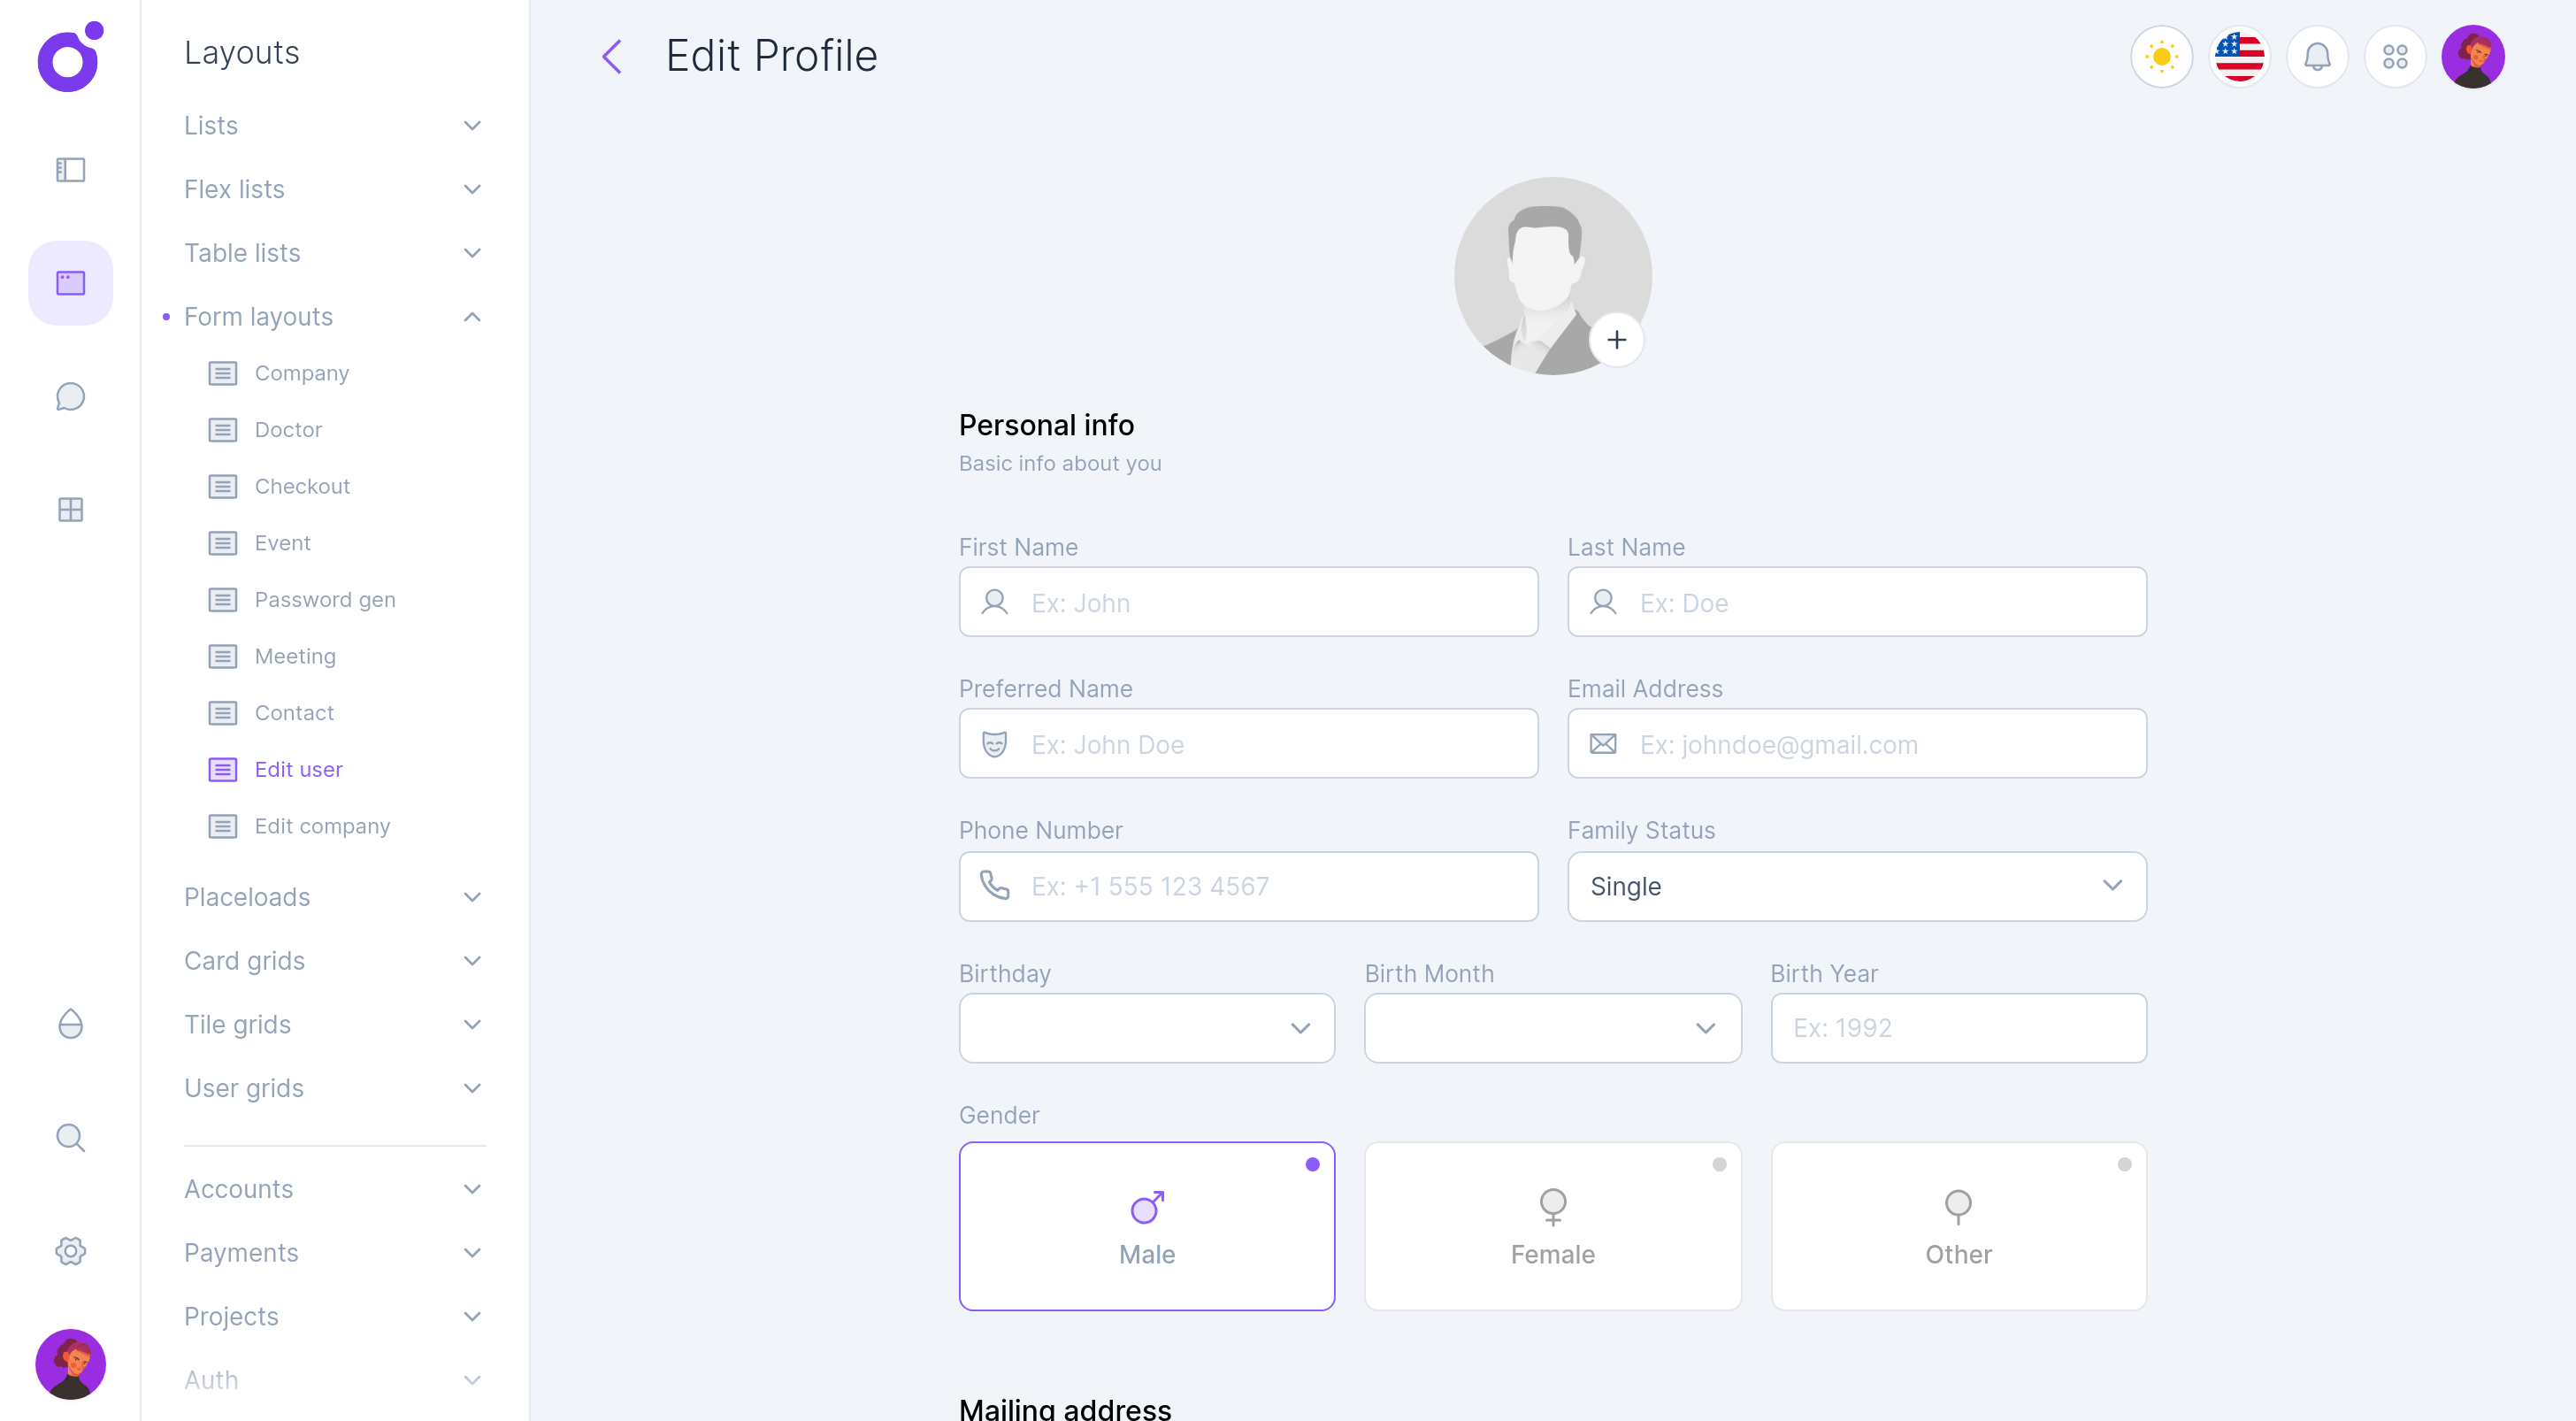
Task: Open the Family Status dropdown
Action: pyautogui.click(x=1856, y=886)
